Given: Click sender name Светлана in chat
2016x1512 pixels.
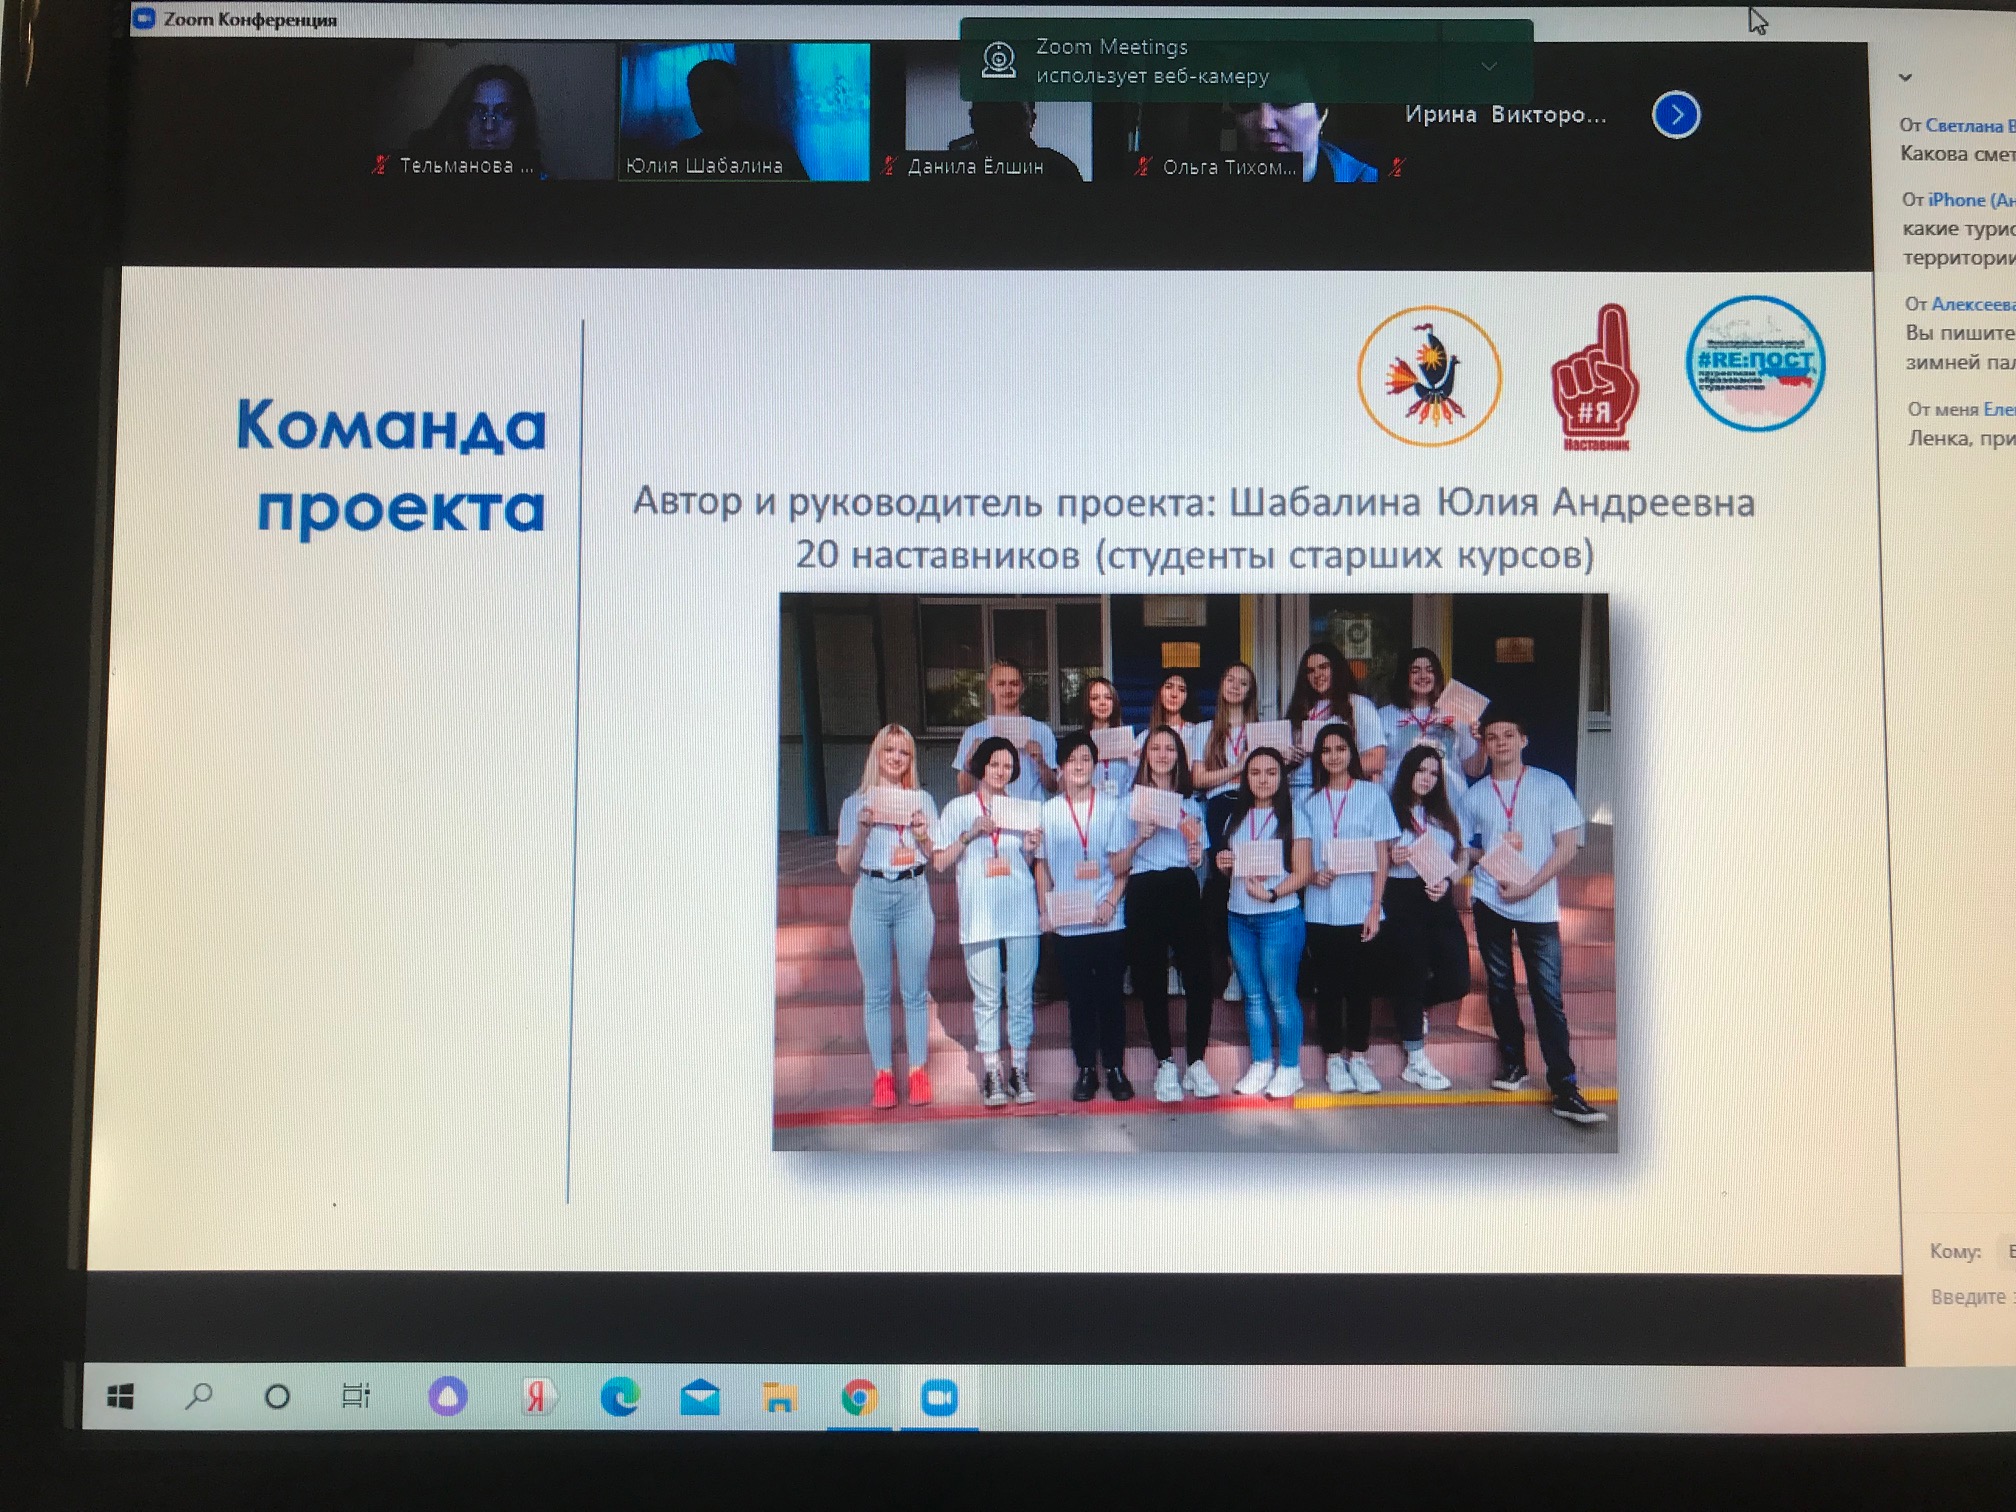Looking at the screenshot, I should (1970, 126).
